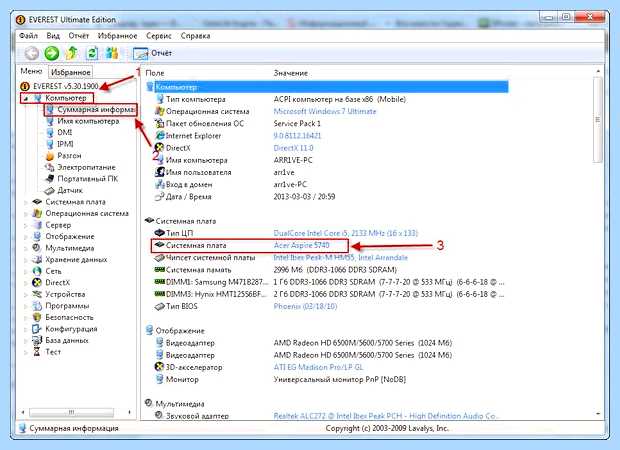Click the Отображение tree icon
The width and height of the screenshot is (620, 450).
(x=37, y=236)
